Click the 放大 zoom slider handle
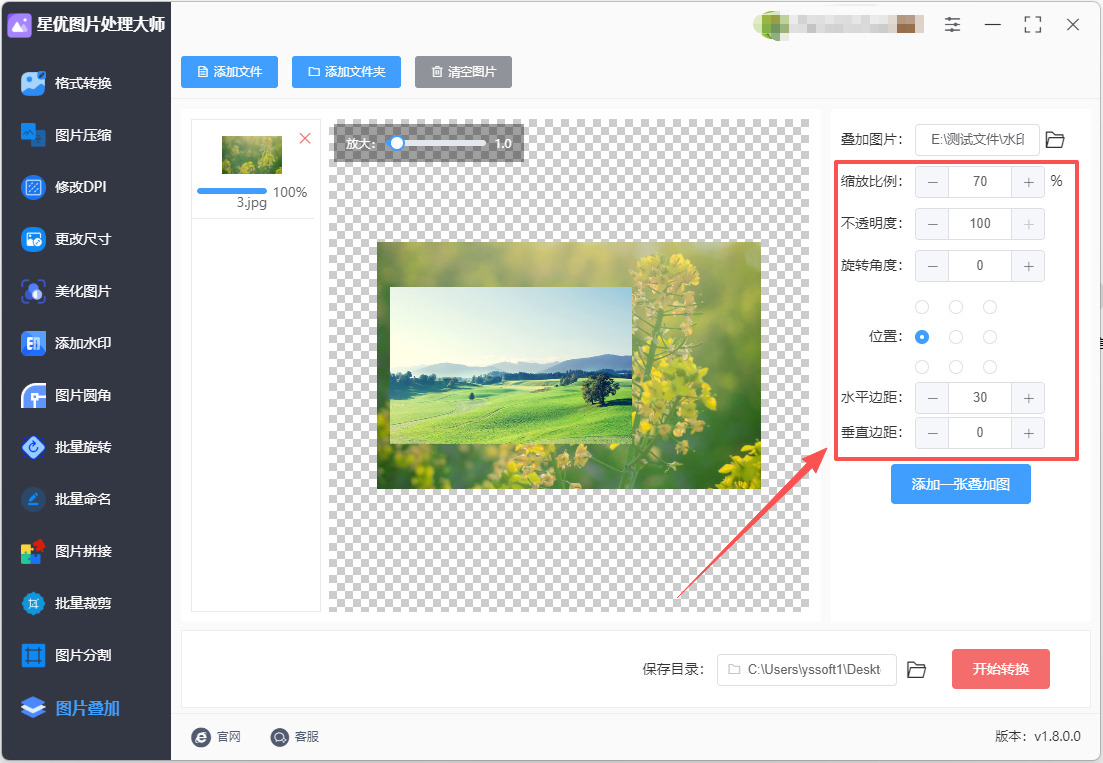The width and height of the screenshot is (1103, 763). tap(397, 143)
